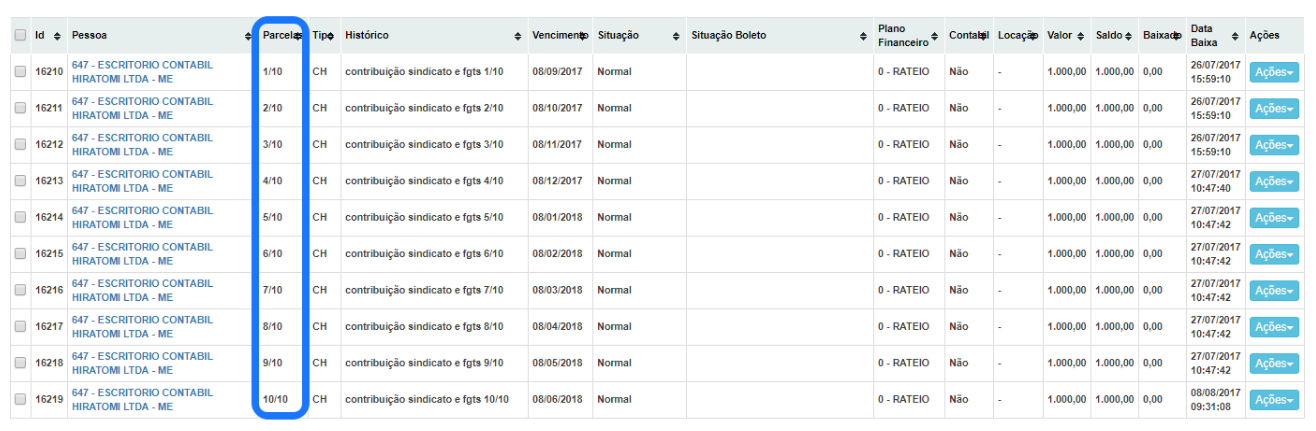The width and height of the screenshot is (1316, 431).
Task: Expand Ações menu for row 16214
Action: click(1274, 217)
